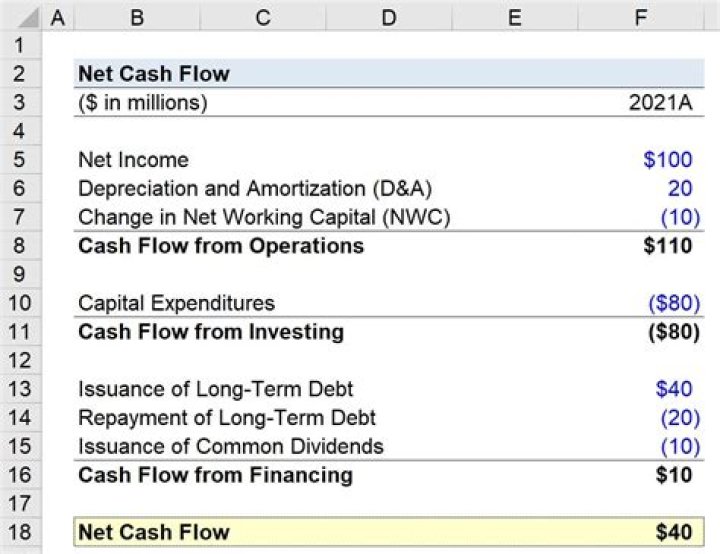Click Issuance of Common Dividends value (10)

pyautogui.click(x=676, y=446)
